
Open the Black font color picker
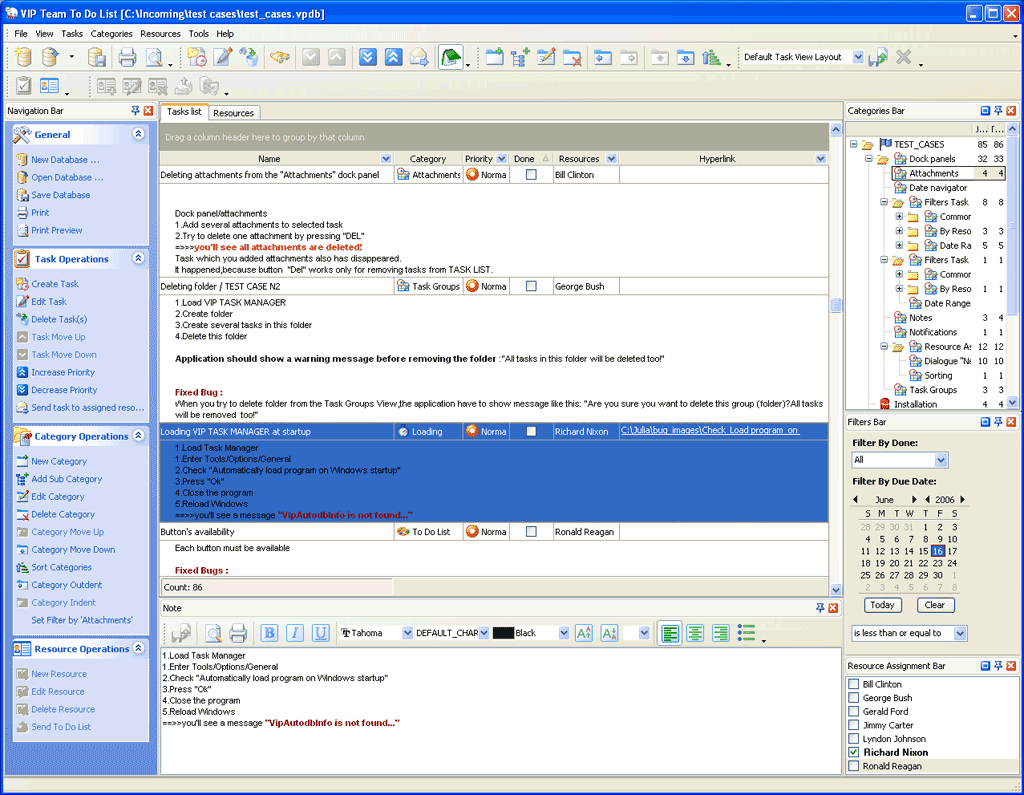[x=564, y=633]
